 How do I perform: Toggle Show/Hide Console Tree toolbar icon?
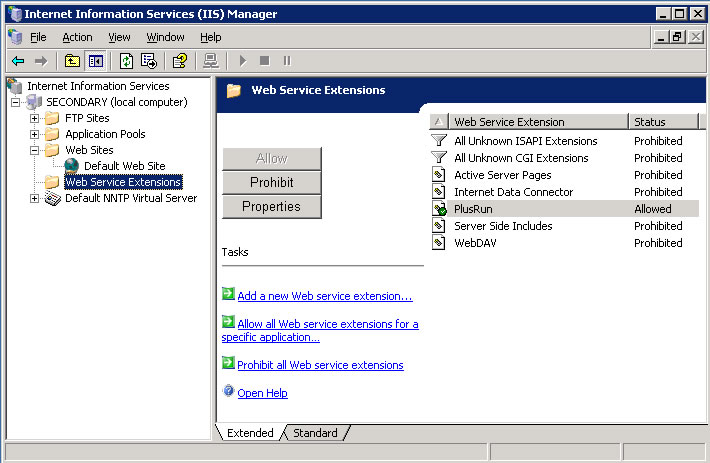click(x=96, y=61)
